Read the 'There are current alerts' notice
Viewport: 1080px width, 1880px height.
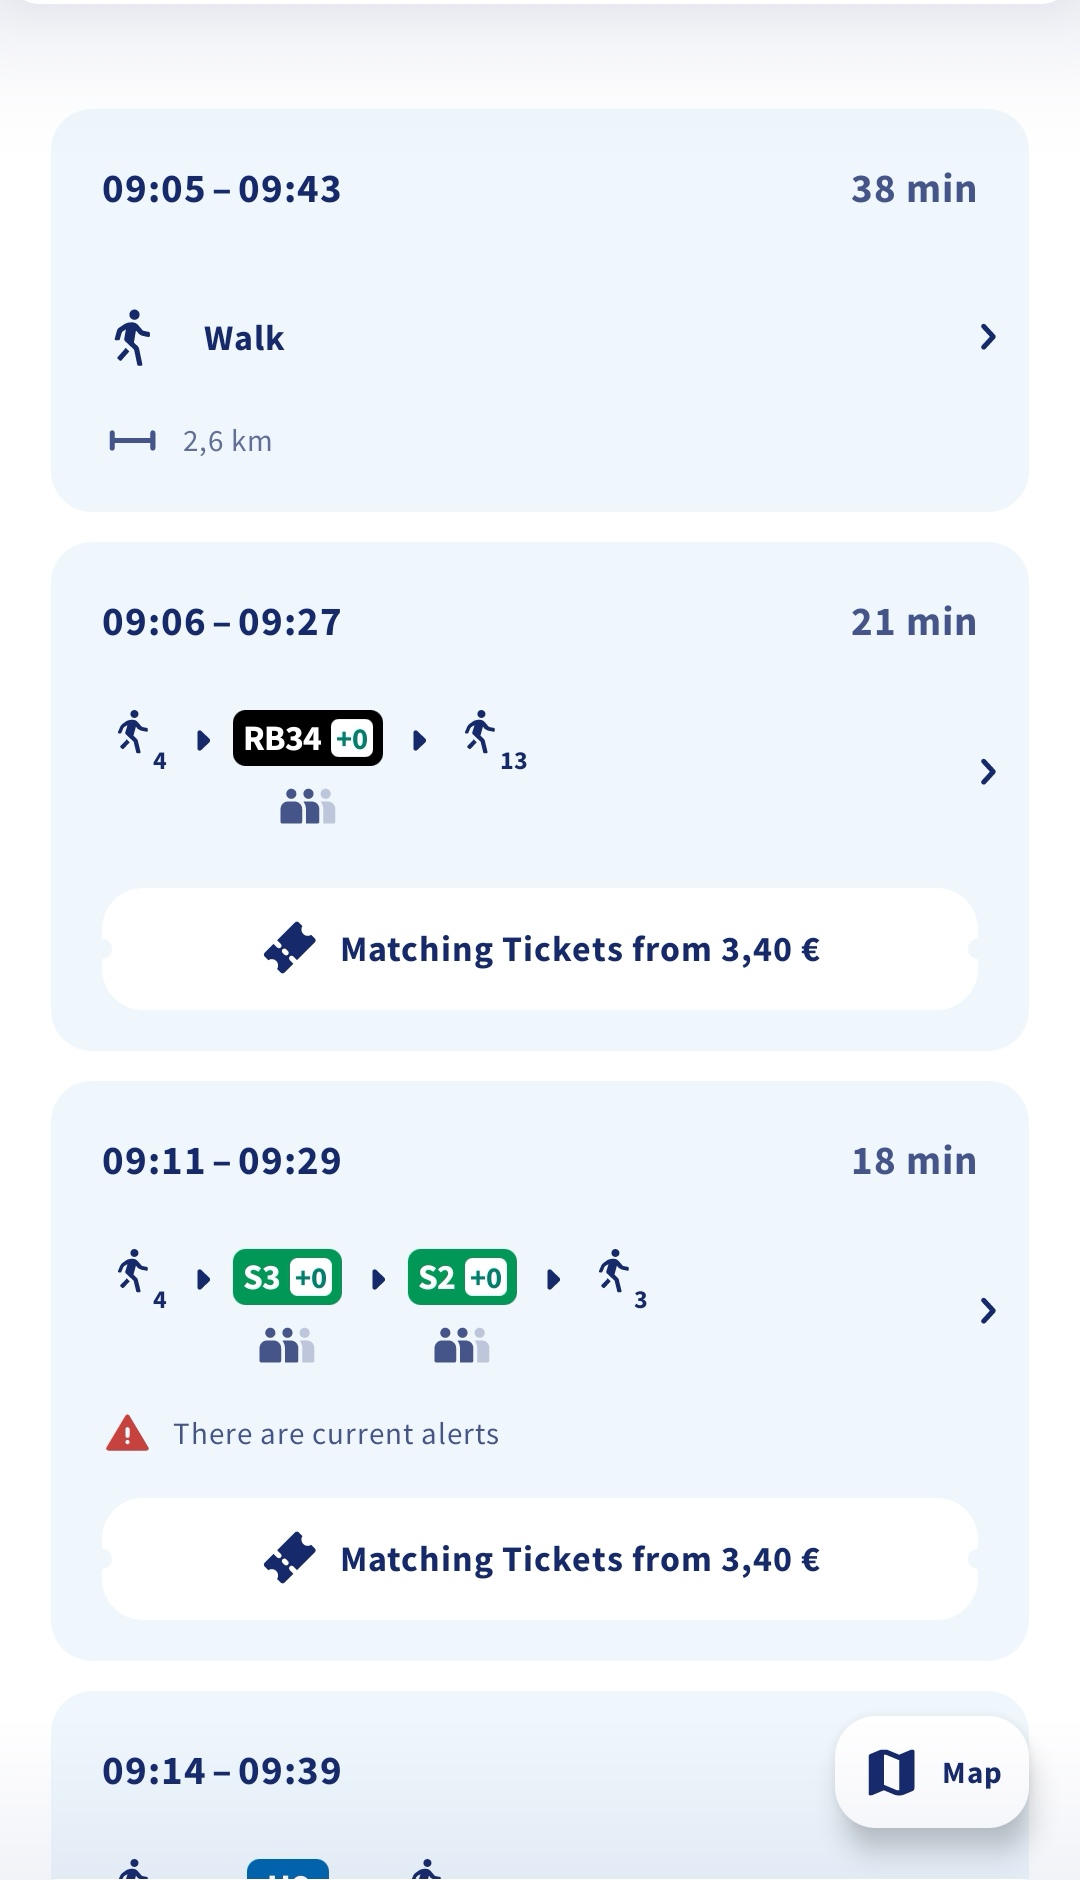point(336,1433)
